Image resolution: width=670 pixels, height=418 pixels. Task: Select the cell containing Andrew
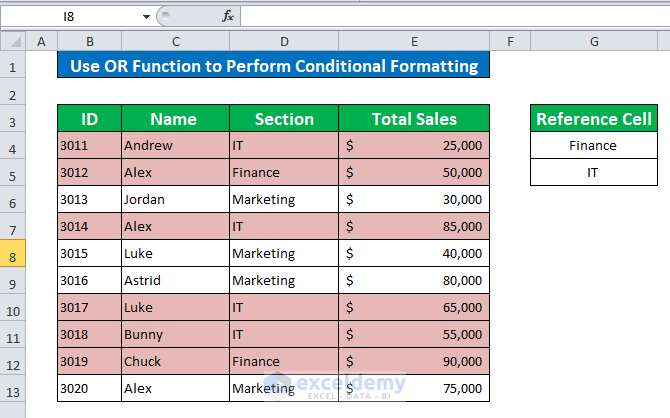pyautogui.click(x=175, y=146)
